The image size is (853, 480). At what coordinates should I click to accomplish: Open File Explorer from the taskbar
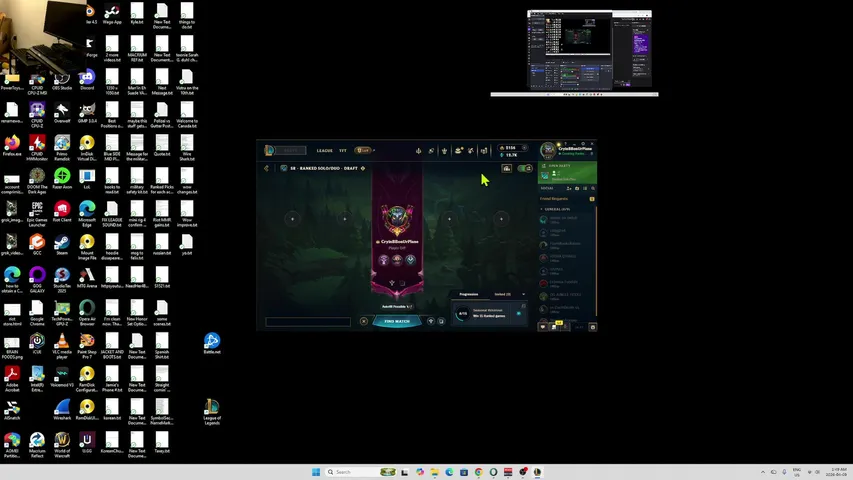[x=435, y=472]
